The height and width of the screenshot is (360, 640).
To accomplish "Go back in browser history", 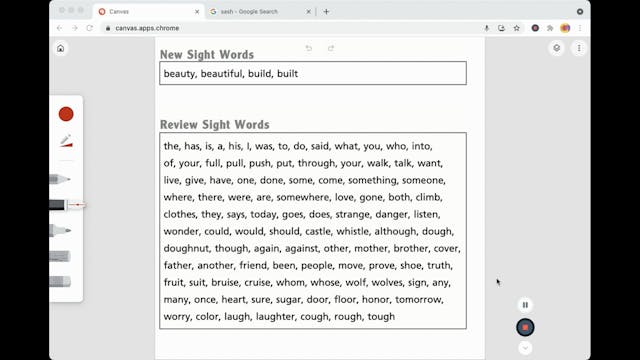I will click(x=60, y=28).
